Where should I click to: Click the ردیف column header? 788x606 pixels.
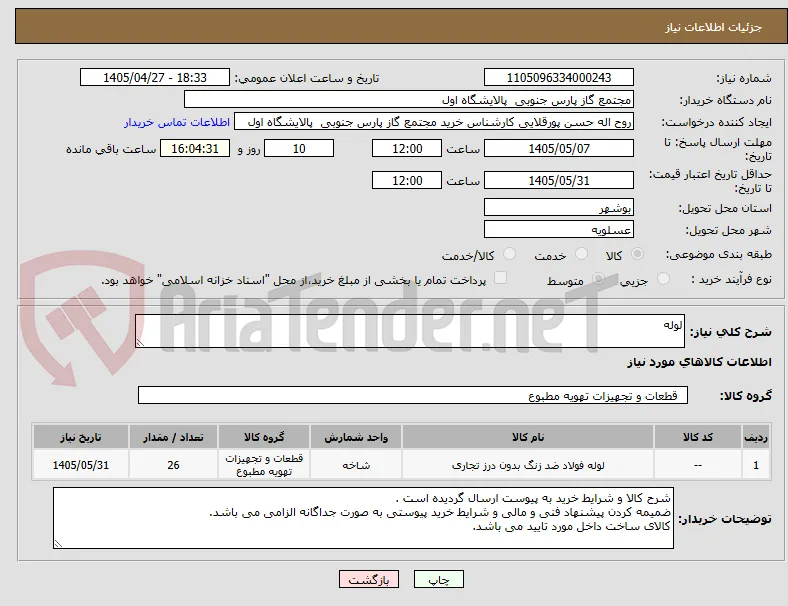point(756,437)
